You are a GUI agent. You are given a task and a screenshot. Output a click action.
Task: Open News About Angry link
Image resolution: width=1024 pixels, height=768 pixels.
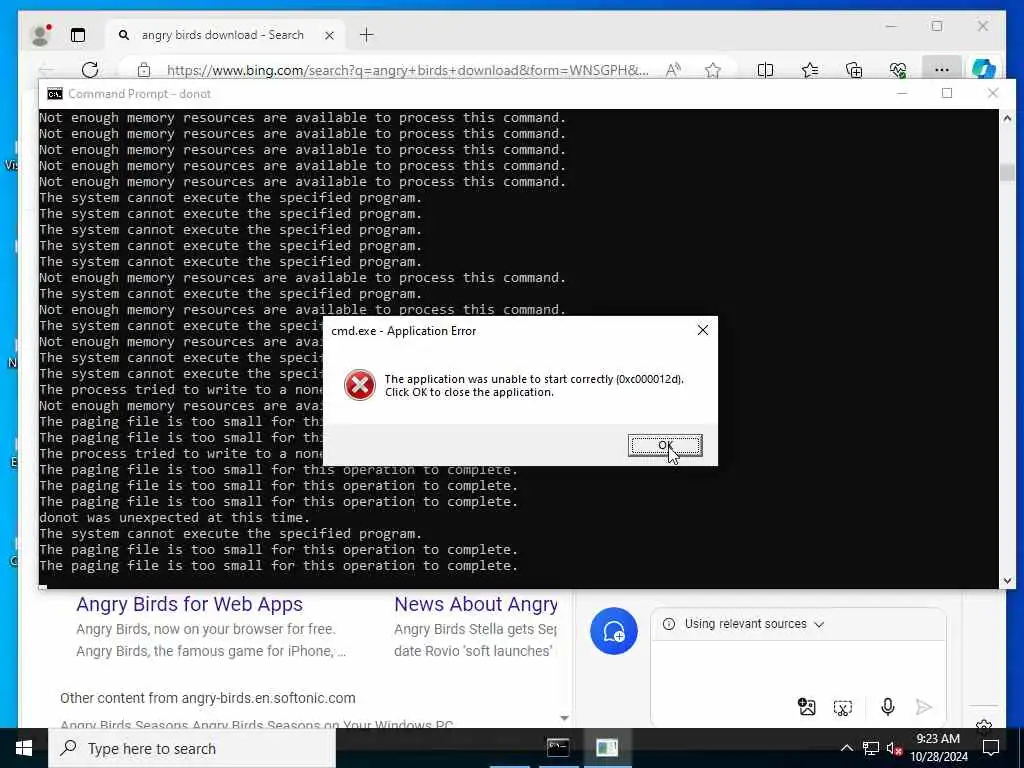[x=476, y=604]
